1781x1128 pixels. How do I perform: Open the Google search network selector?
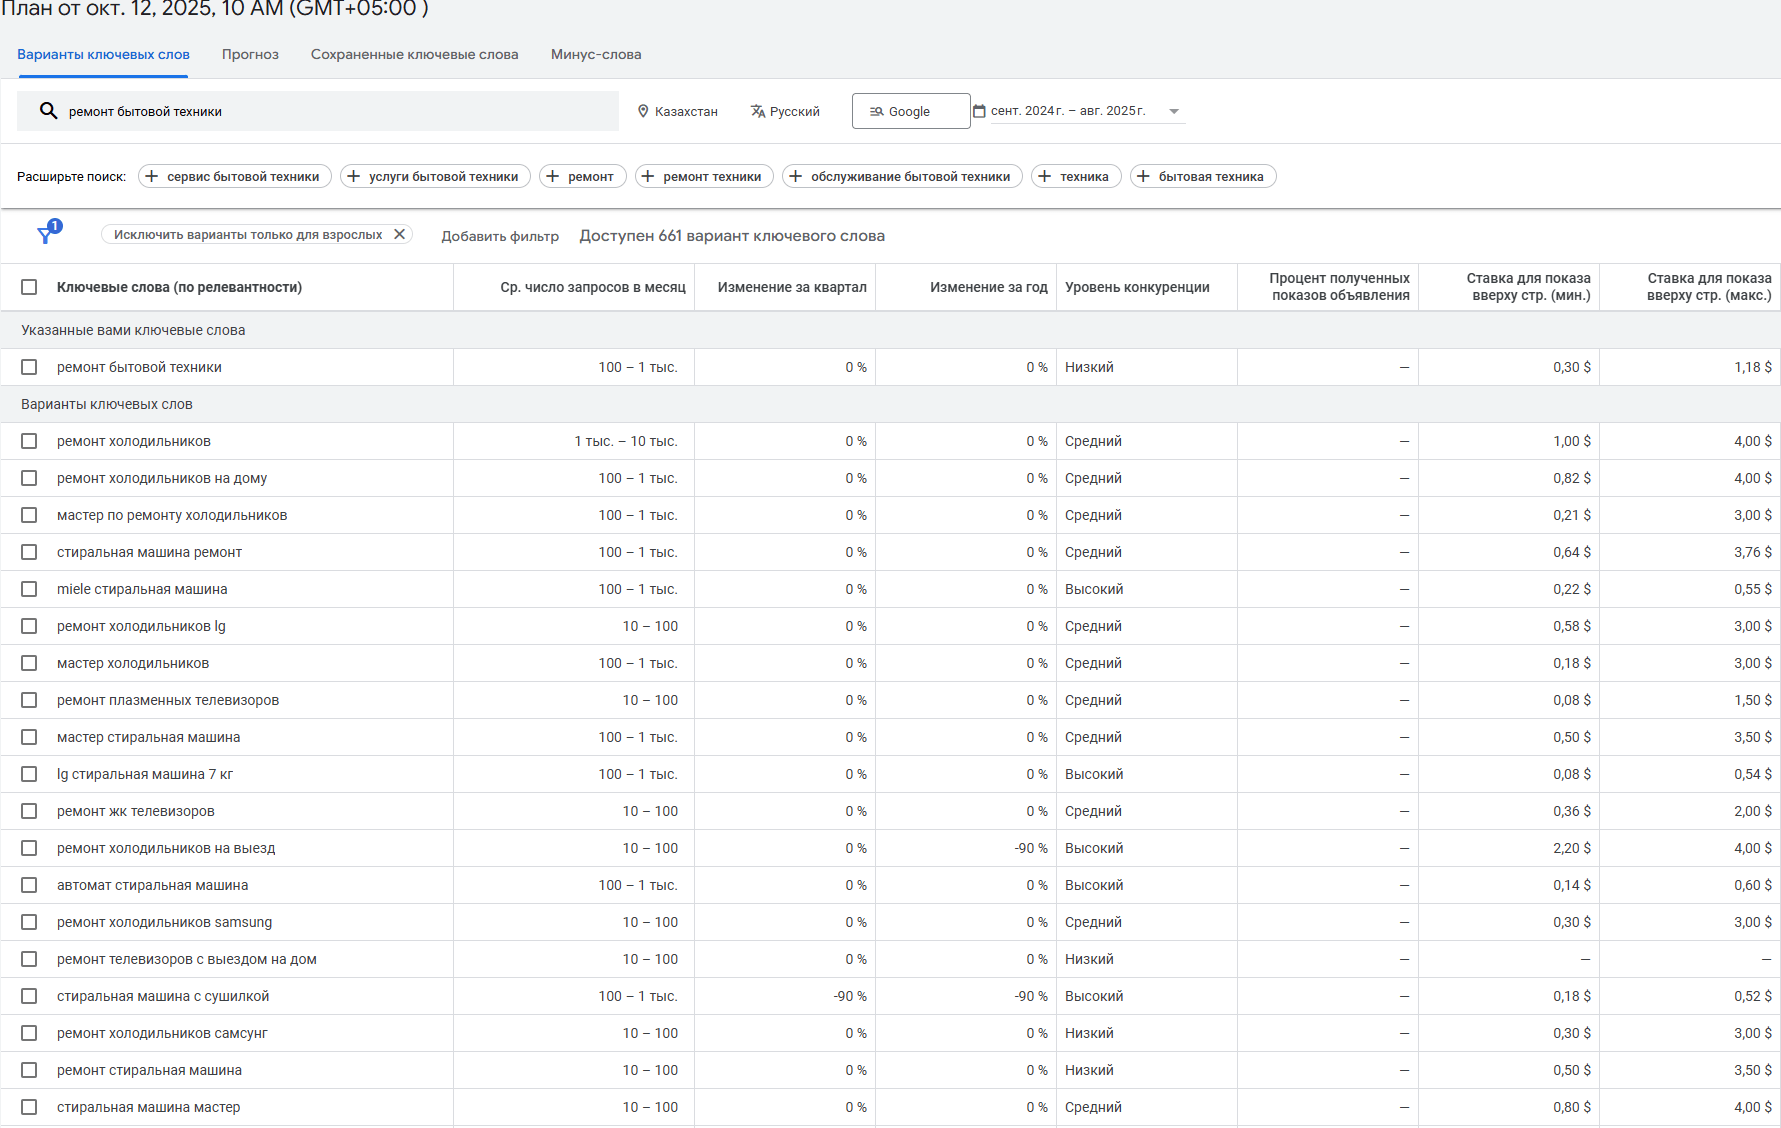point(910,111)
